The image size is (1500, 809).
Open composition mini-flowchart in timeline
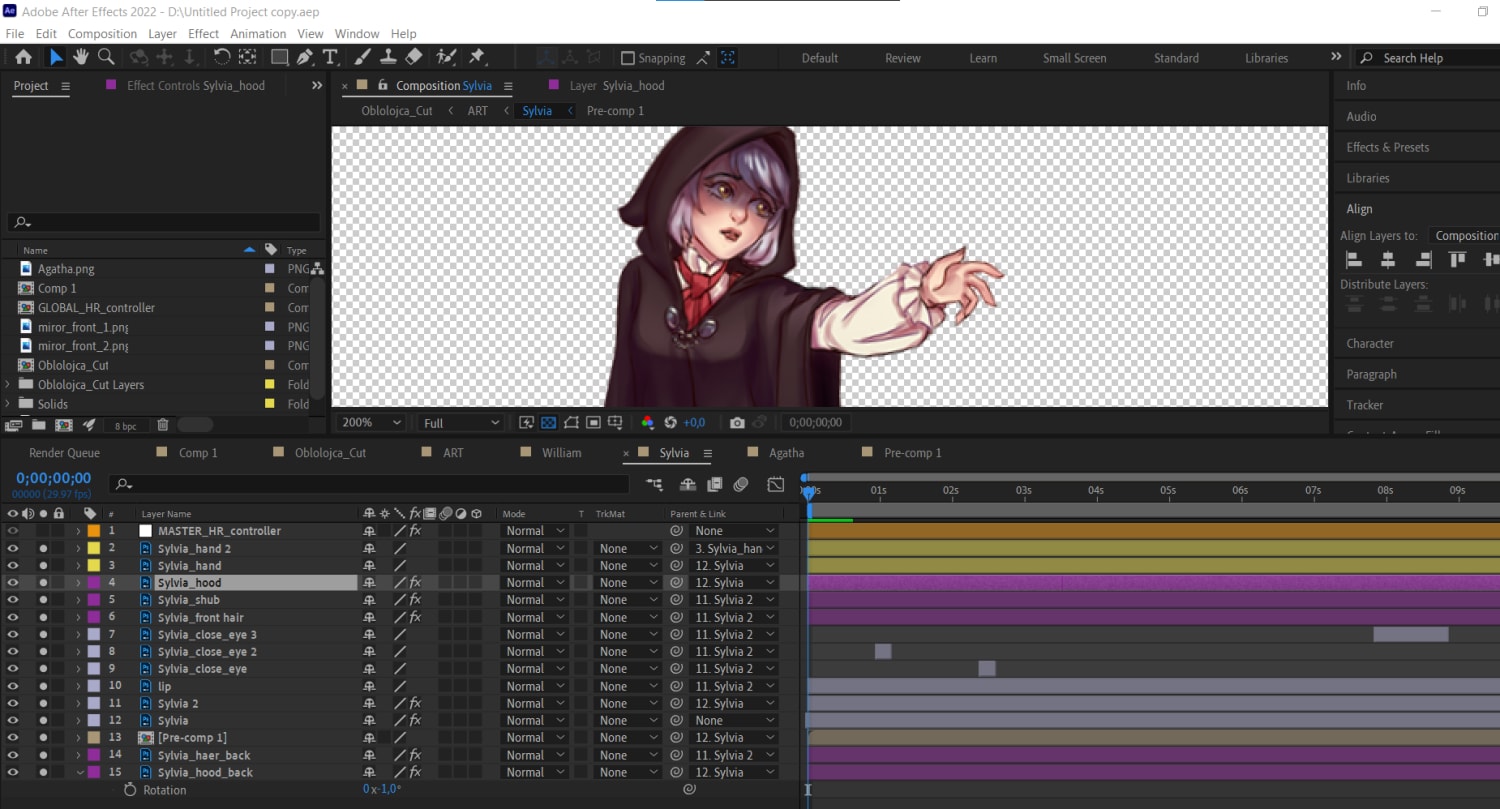[654, 484]
